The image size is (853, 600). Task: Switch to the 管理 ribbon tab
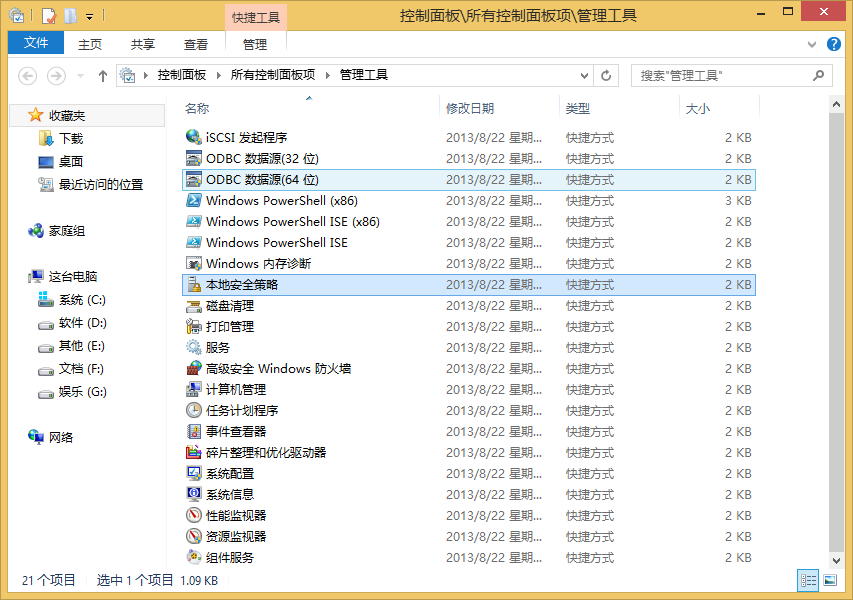(255, 44)
